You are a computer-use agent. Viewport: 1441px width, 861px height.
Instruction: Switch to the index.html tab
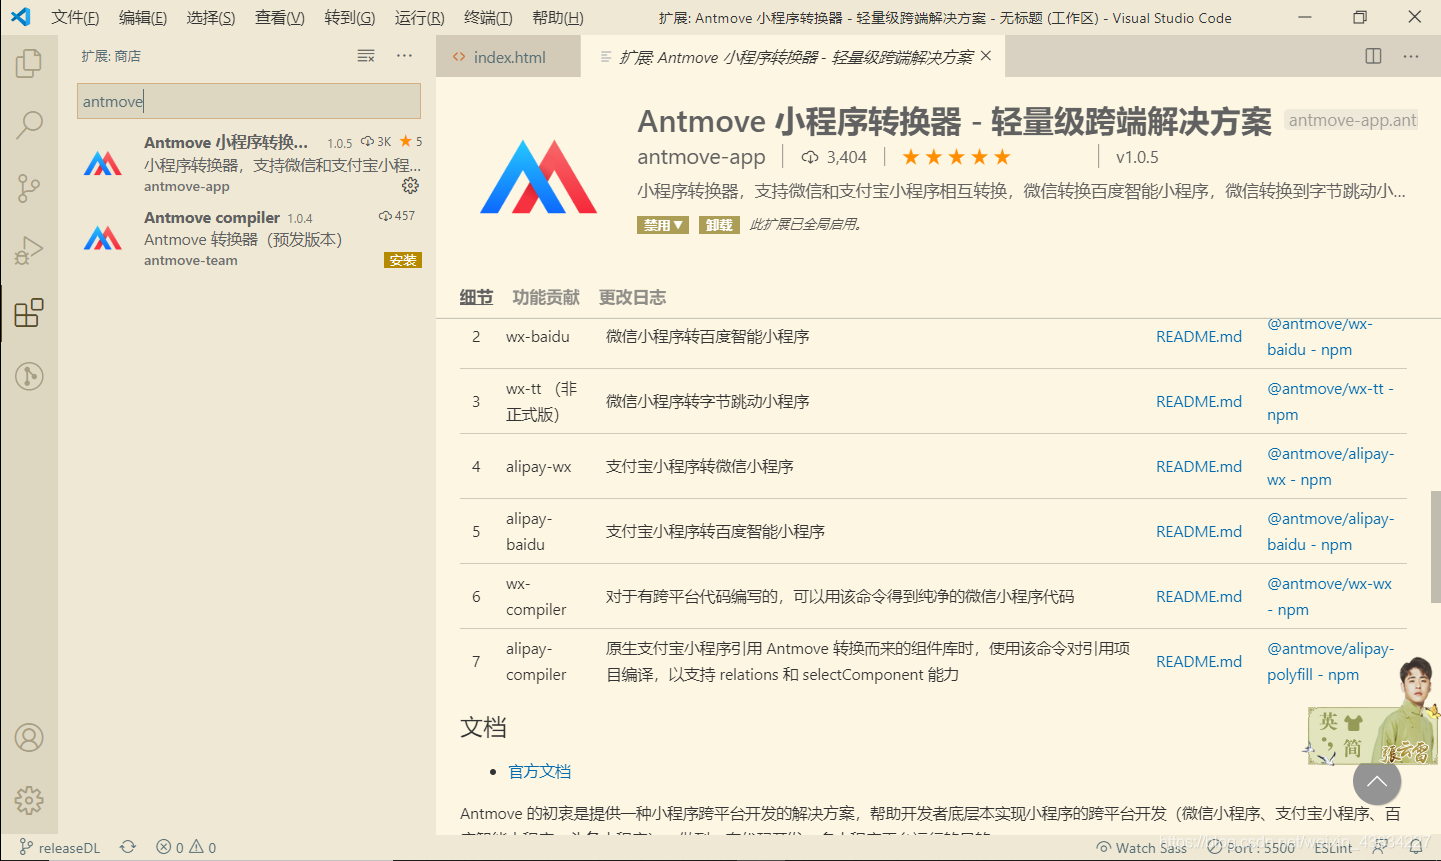click(x=509, y=57)
